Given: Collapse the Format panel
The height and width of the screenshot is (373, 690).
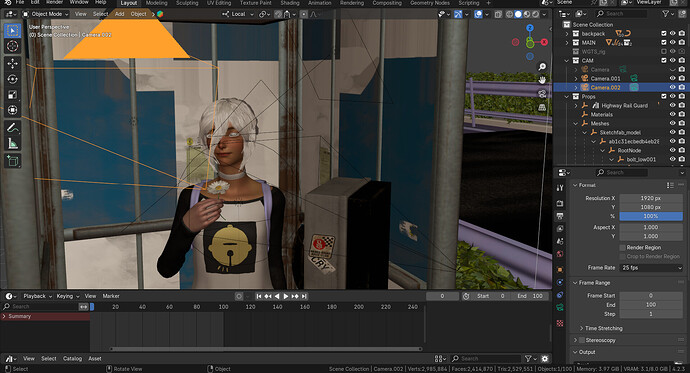Looking at the screenshot, I should point(575,185).
